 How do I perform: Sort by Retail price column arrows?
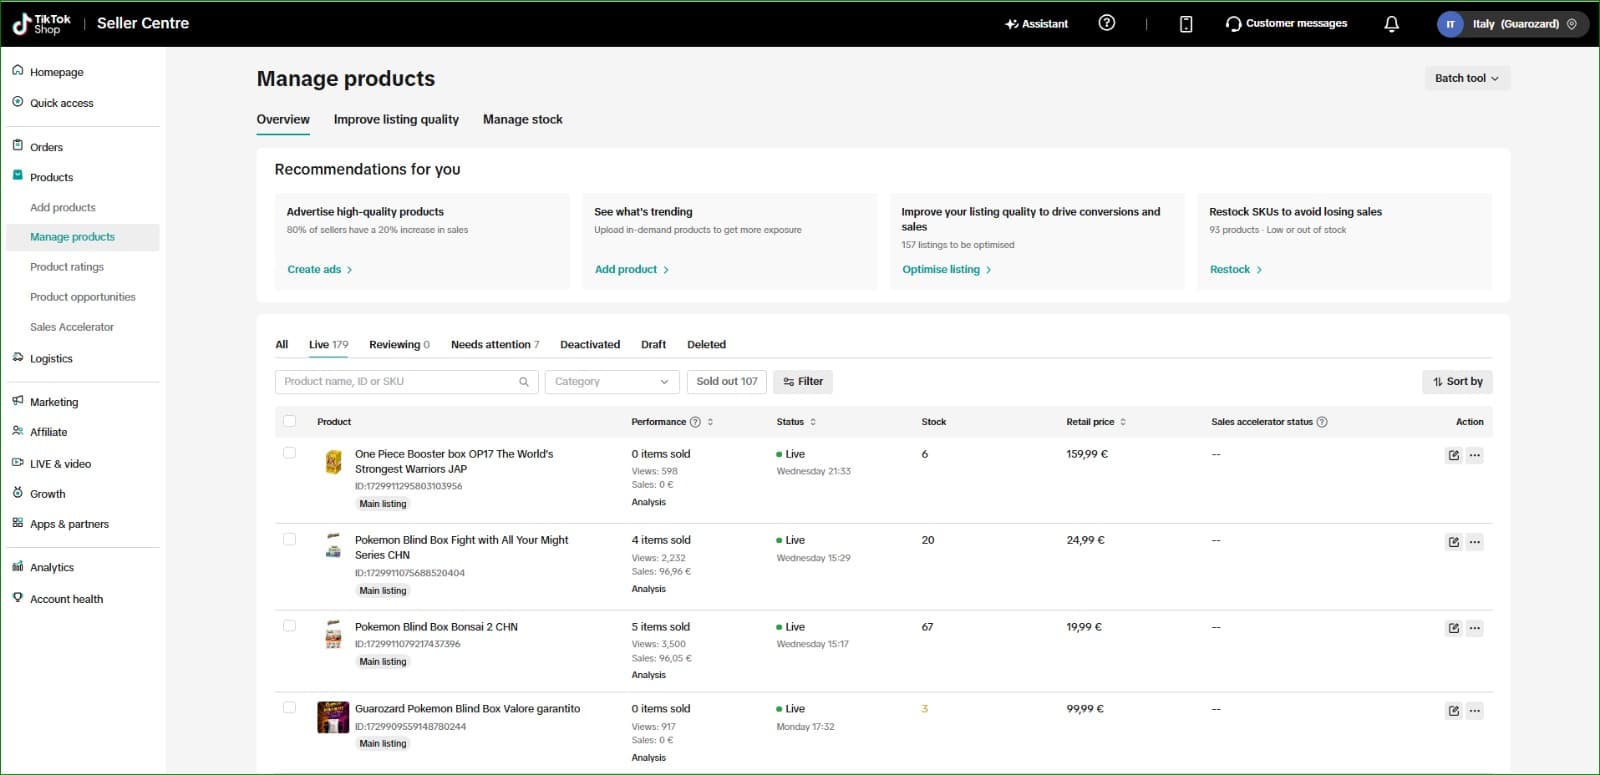coord(1123,422)
